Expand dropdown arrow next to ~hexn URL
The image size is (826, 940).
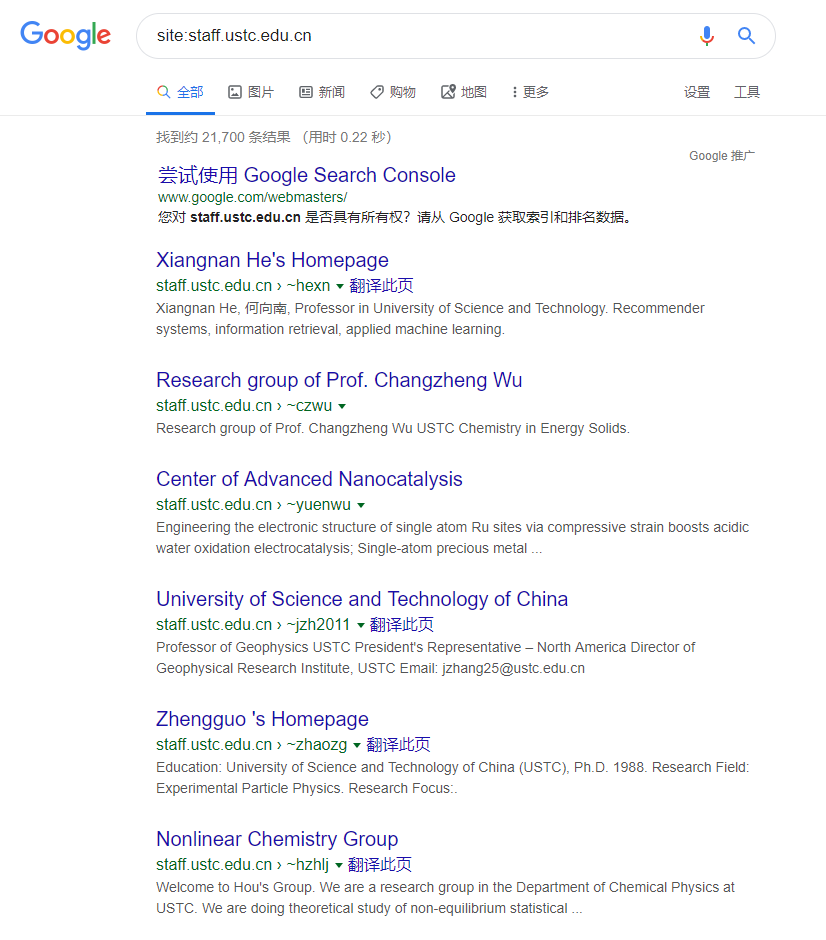[340, 287]
